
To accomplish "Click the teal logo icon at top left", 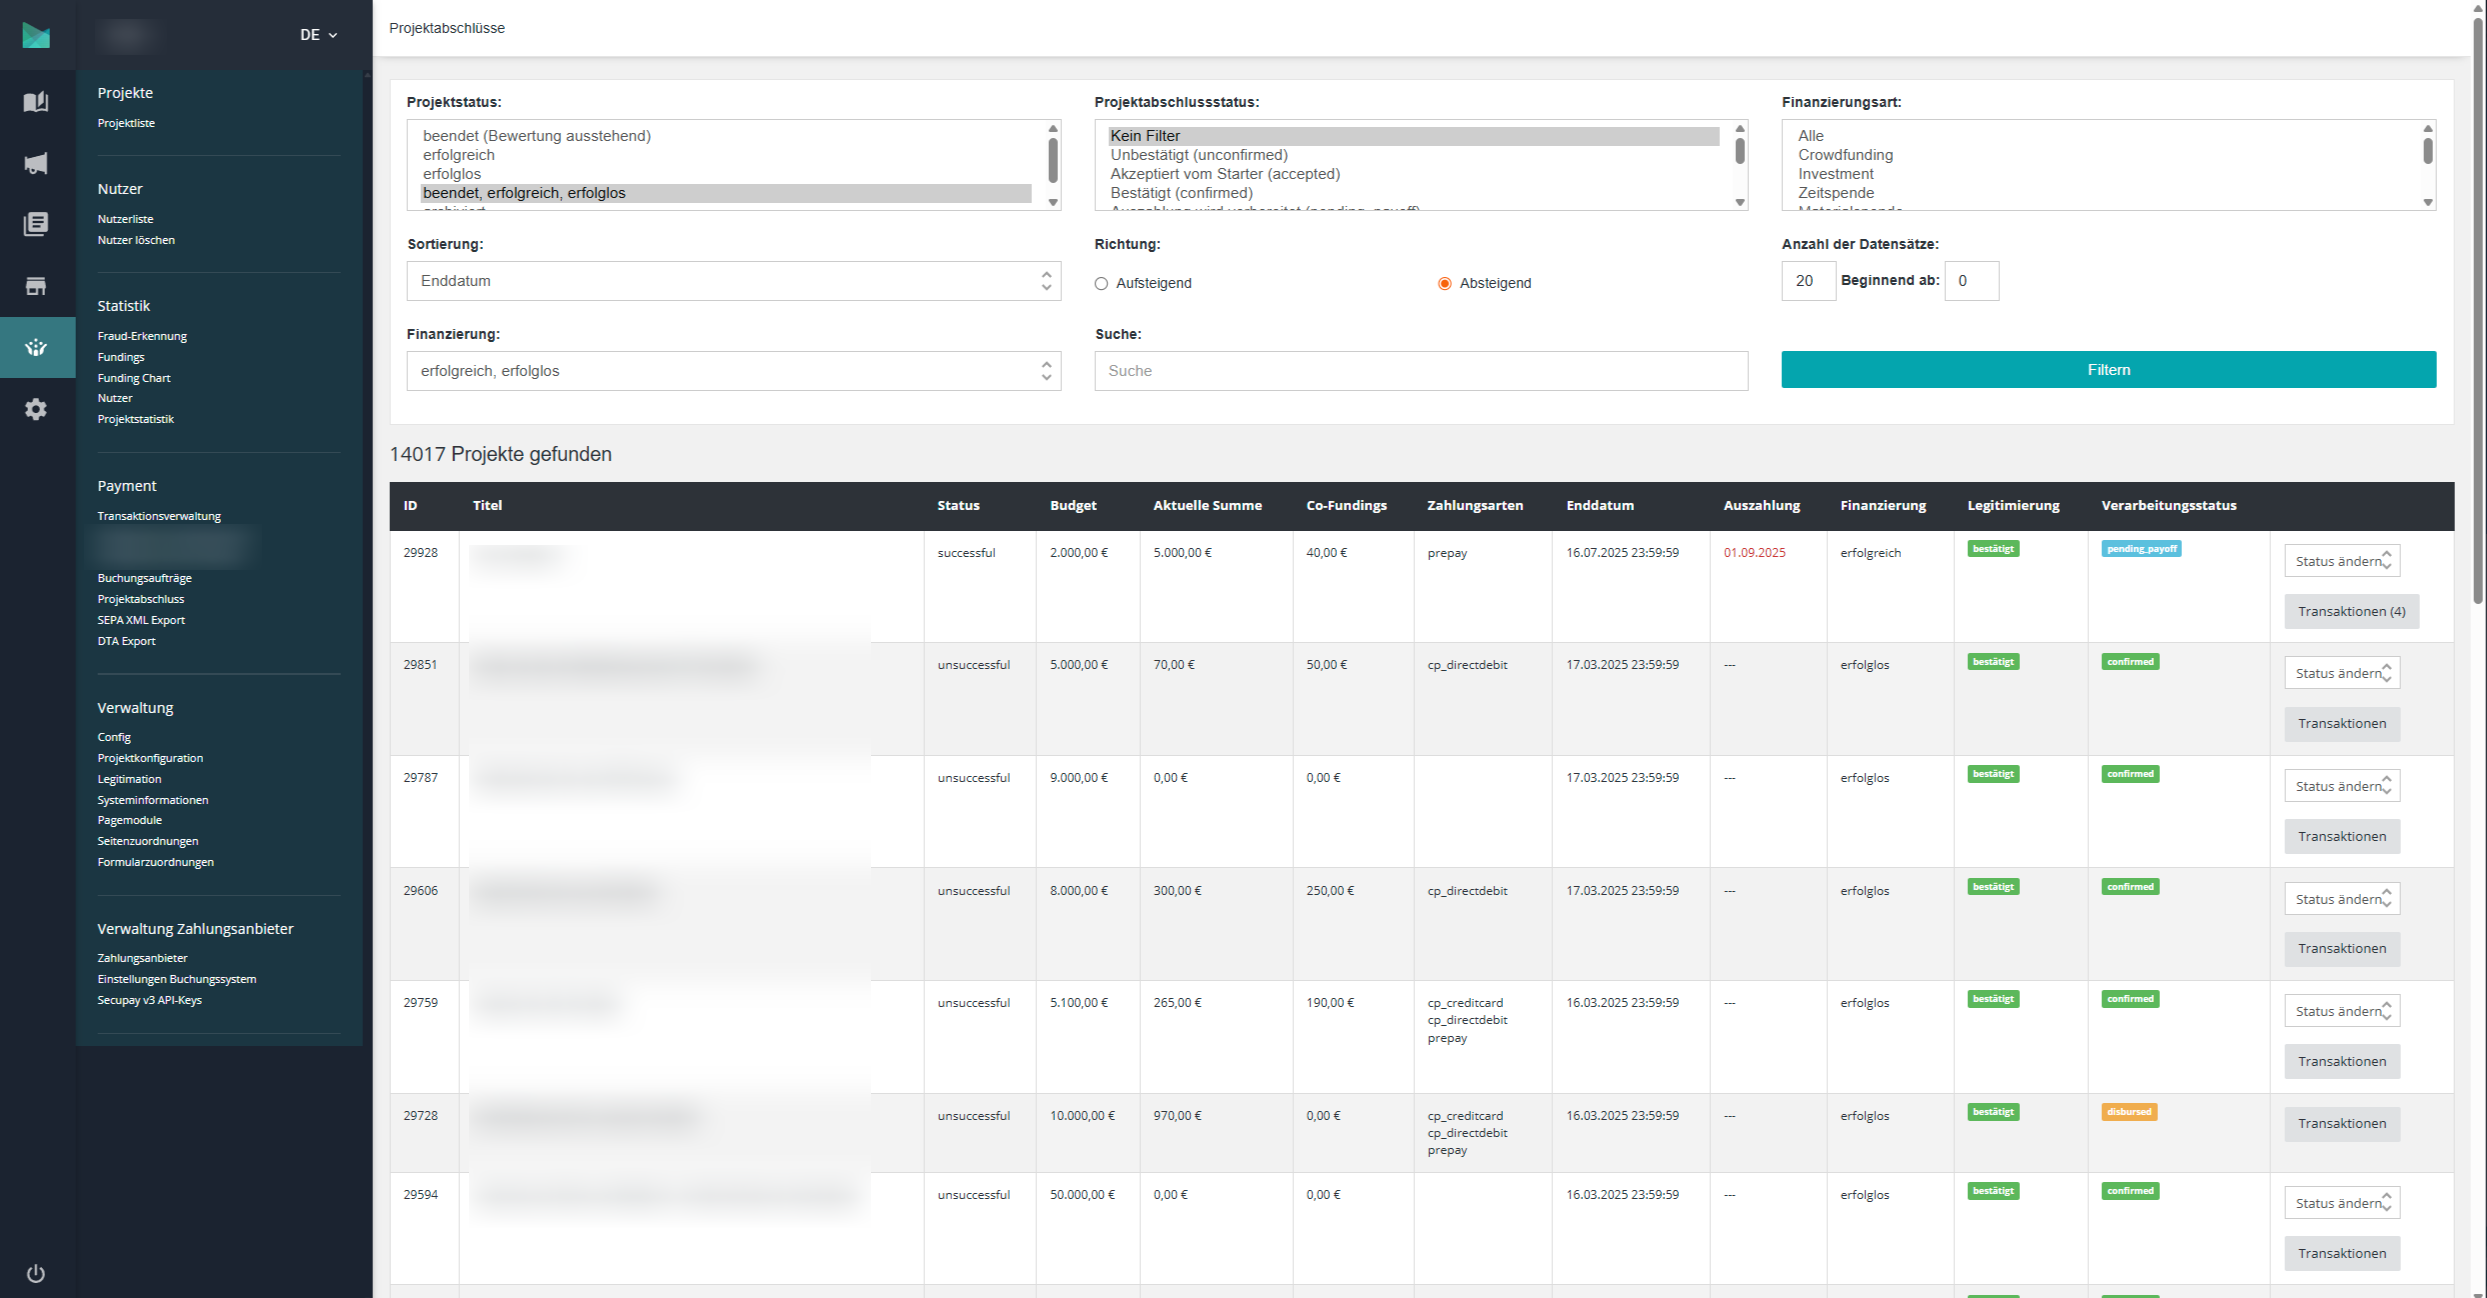I will 36,36.
